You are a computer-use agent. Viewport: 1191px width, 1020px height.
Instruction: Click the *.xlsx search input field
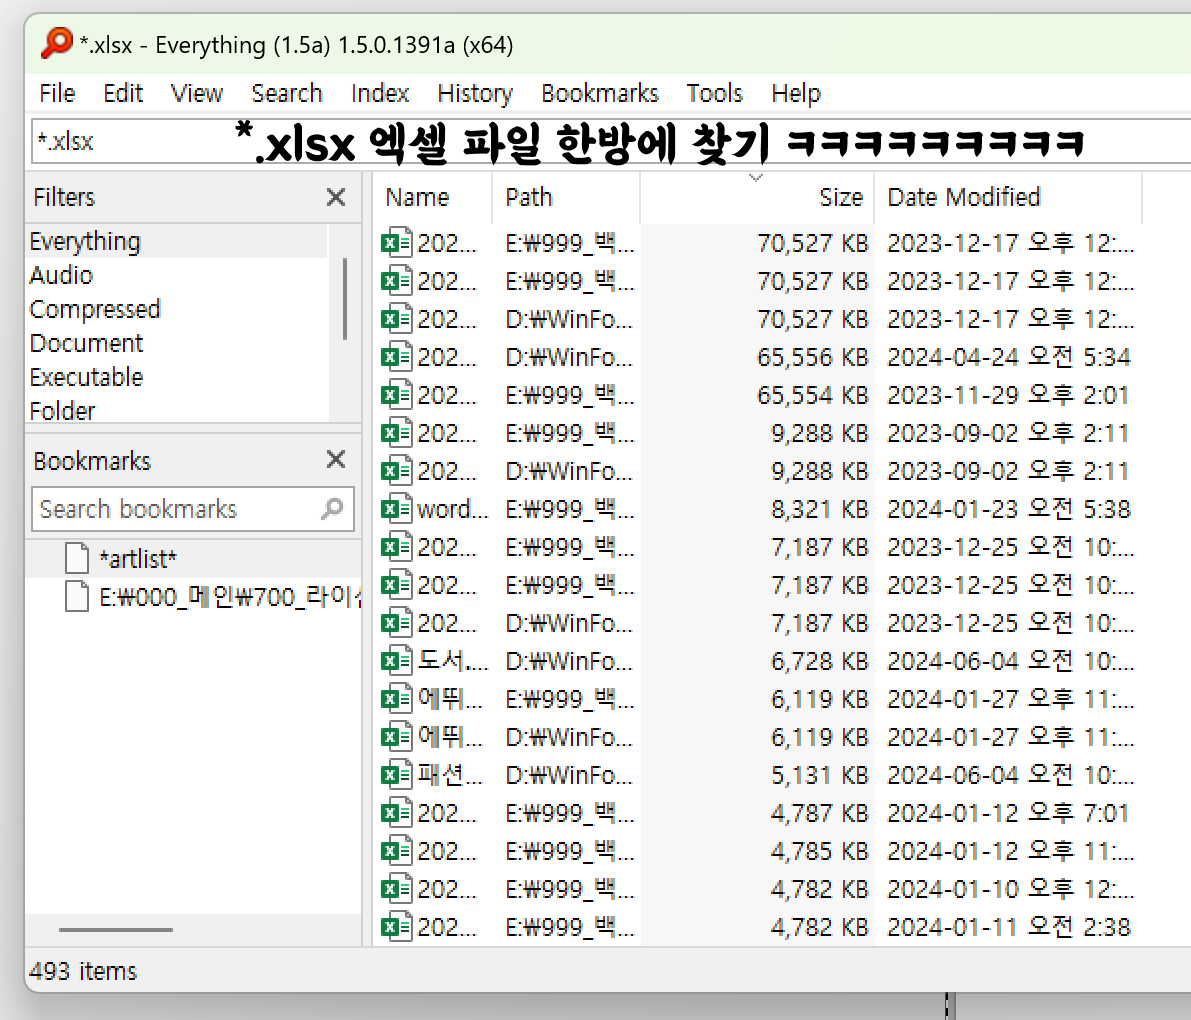(611, 141)
